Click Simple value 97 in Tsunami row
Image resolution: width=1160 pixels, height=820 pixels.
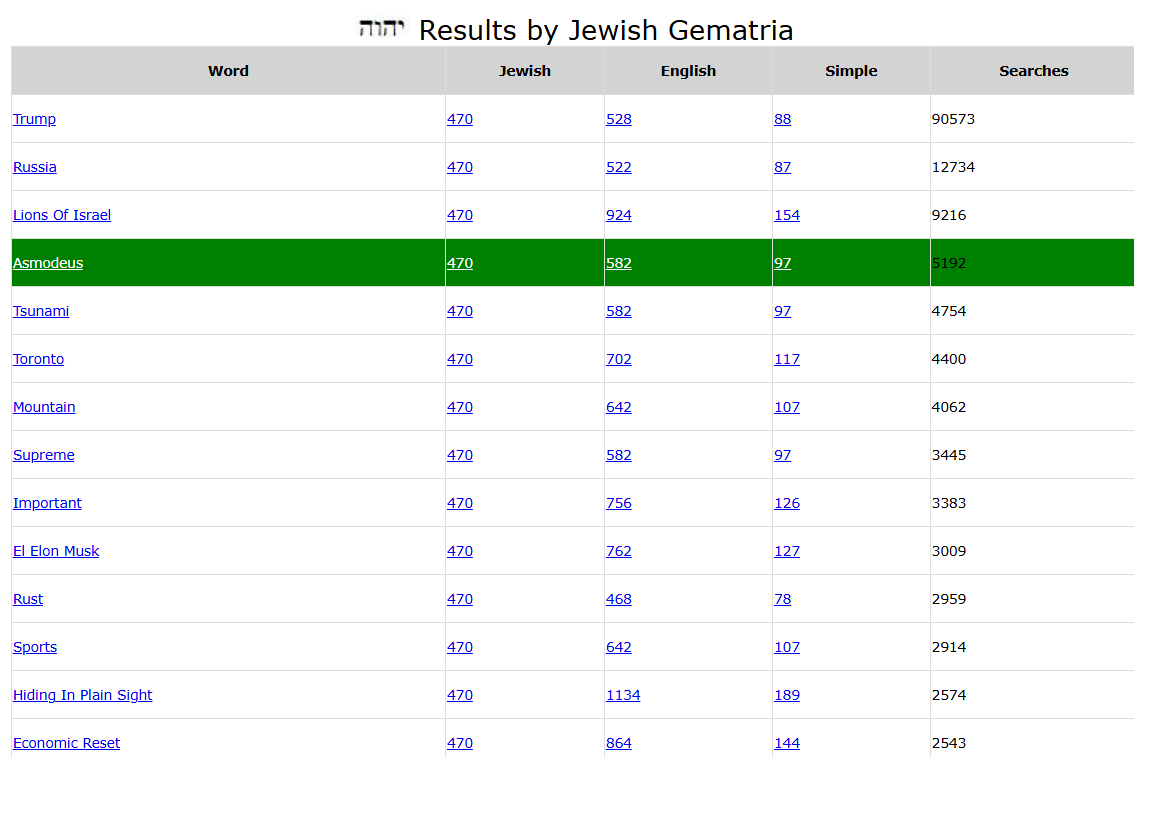pos(783,312)
